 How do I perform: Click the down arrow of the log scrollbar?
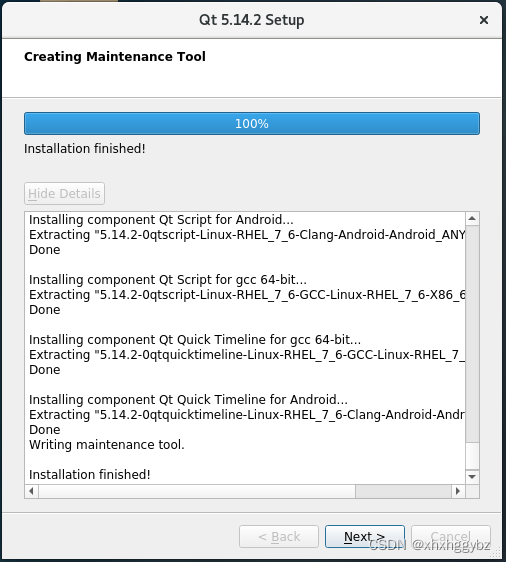[472, 477]
